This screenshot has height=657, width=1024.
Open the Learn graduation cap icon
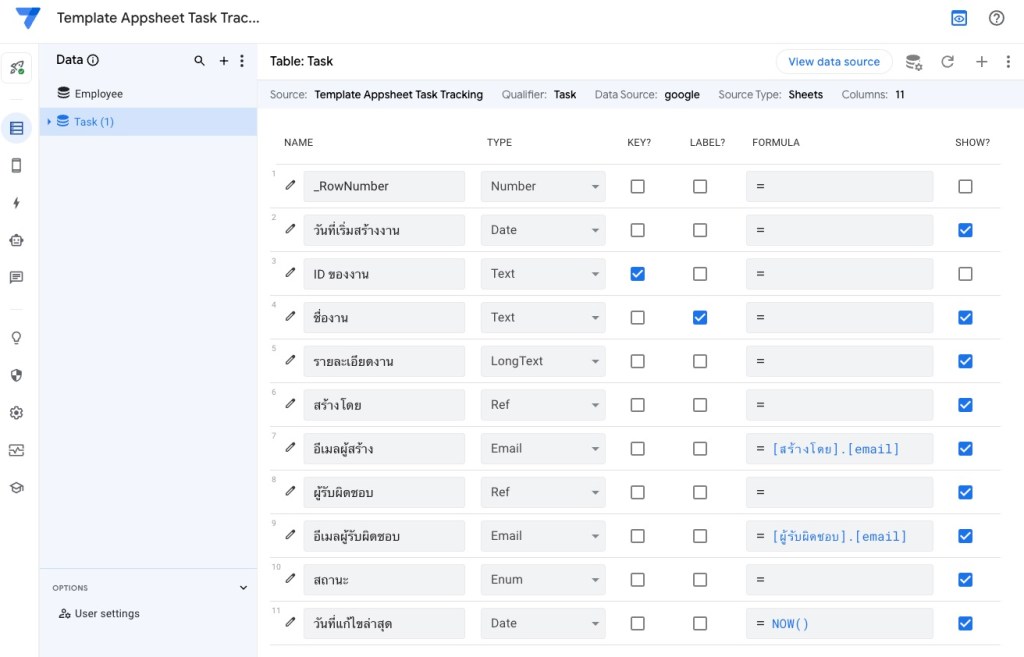[17, 488]
